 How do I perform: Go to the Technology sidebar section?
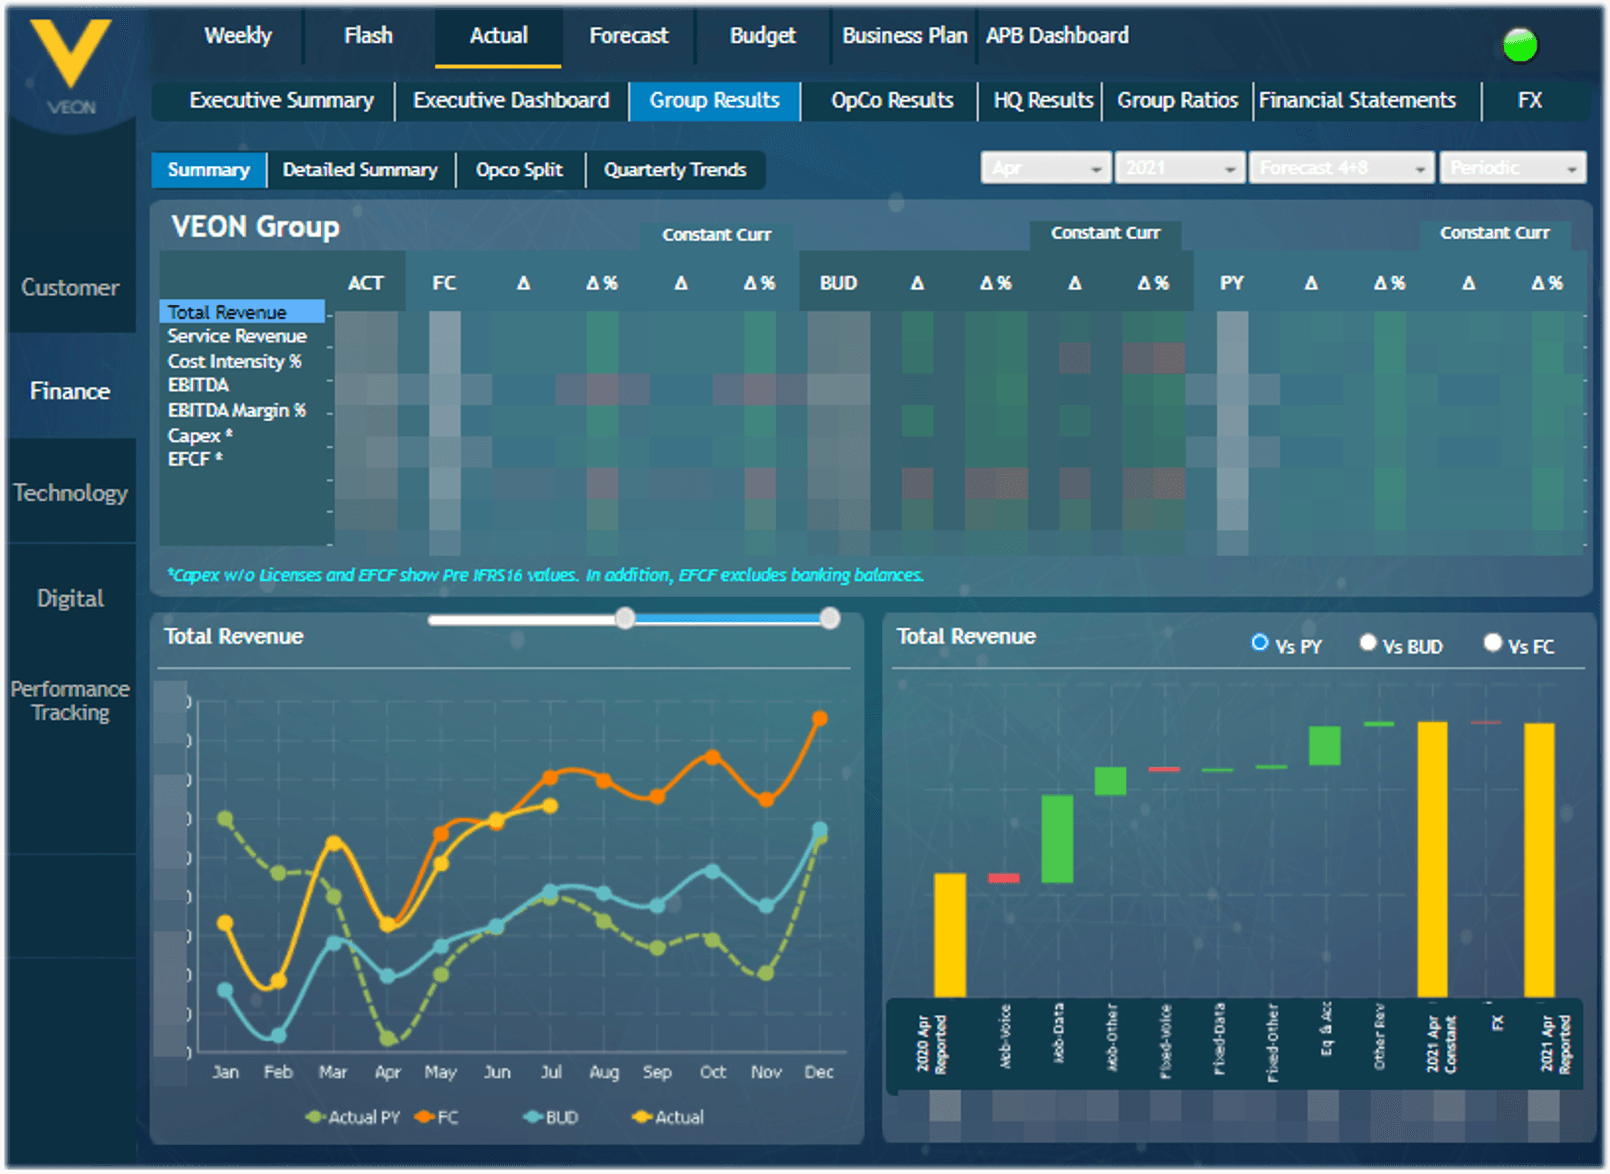[70, 493]
